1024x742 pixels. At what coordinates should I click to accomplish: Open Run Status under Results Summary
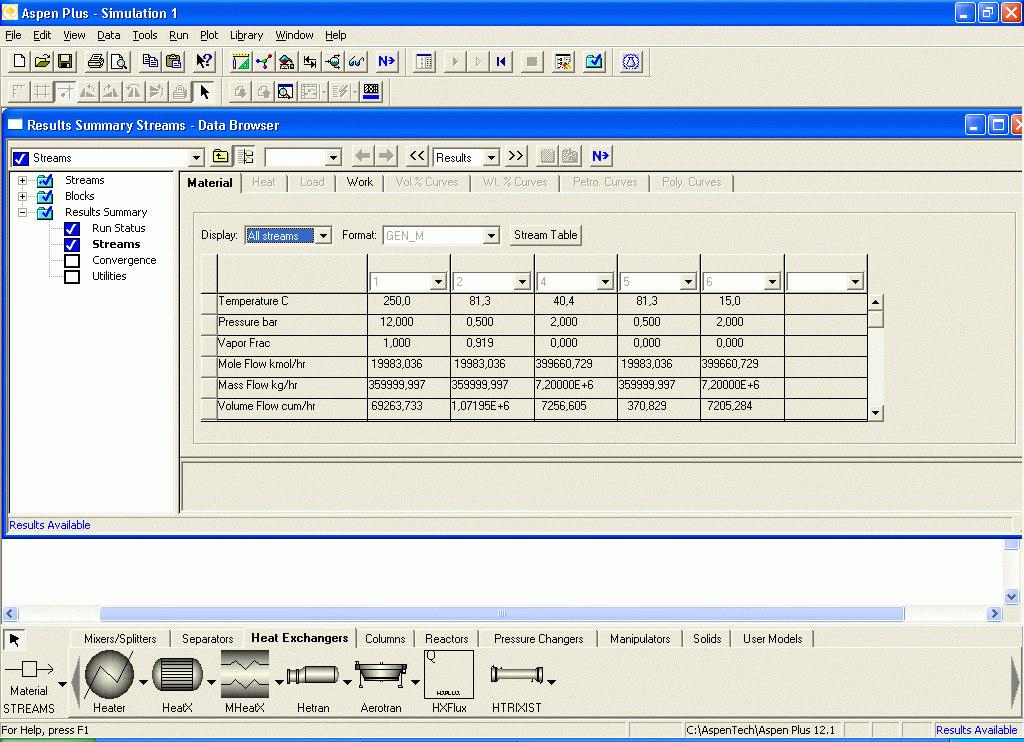coord(118,228)
